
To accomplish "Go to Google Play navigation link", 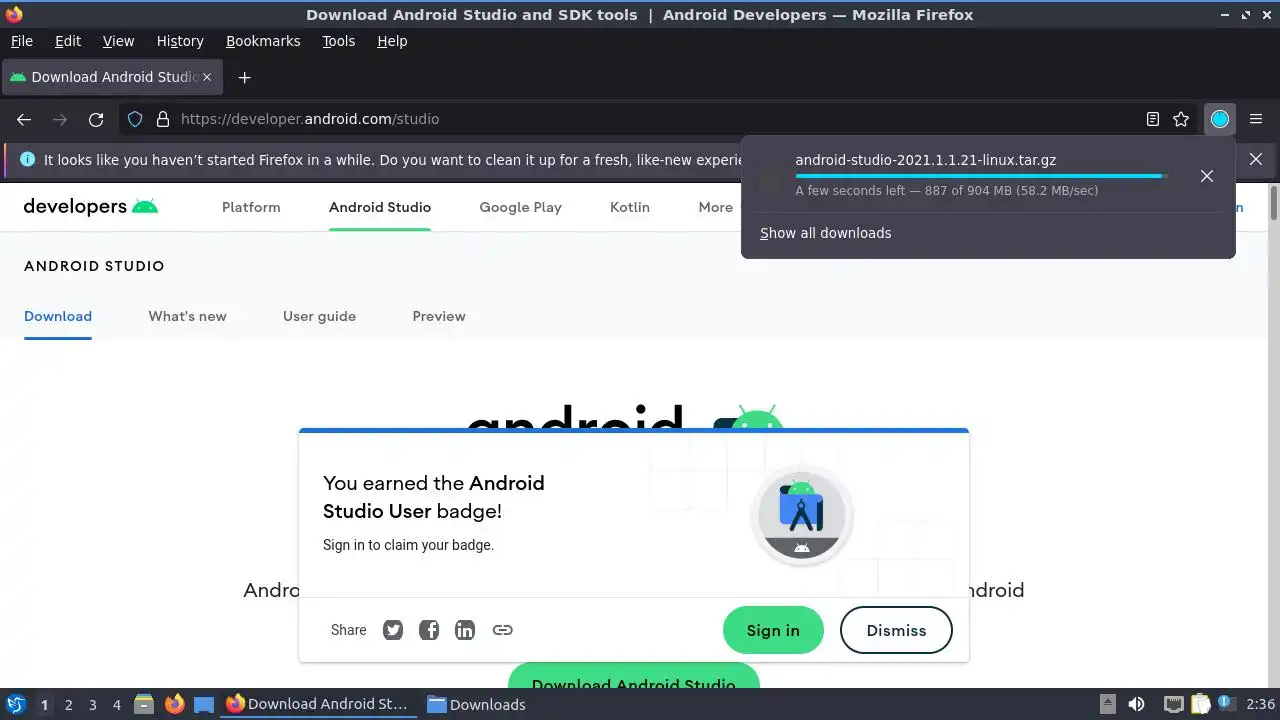I will [x=520, y=207].
